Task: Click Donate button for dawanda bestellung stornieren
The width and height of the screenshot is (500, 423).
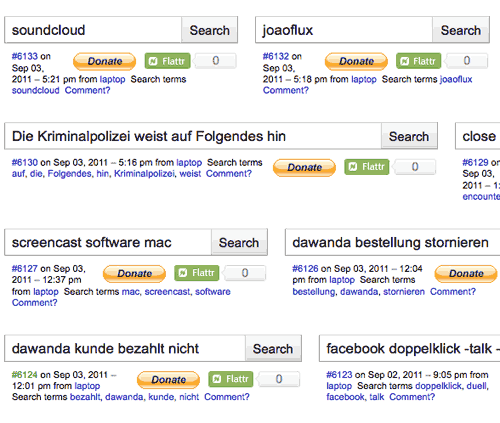Action: point(466,274)
